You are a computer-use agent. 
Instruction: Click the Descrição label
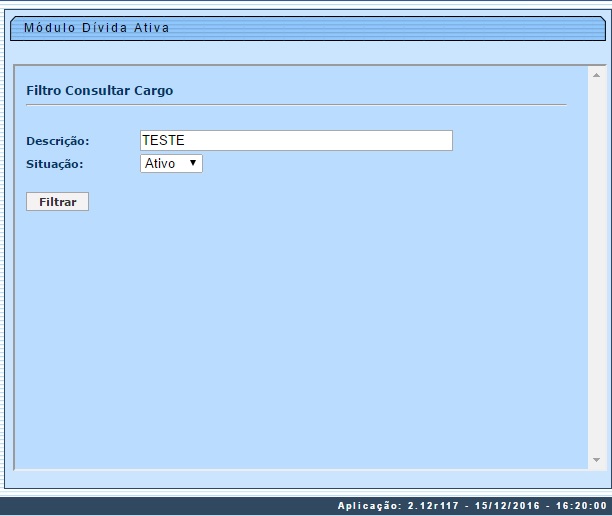click(58, 141)
